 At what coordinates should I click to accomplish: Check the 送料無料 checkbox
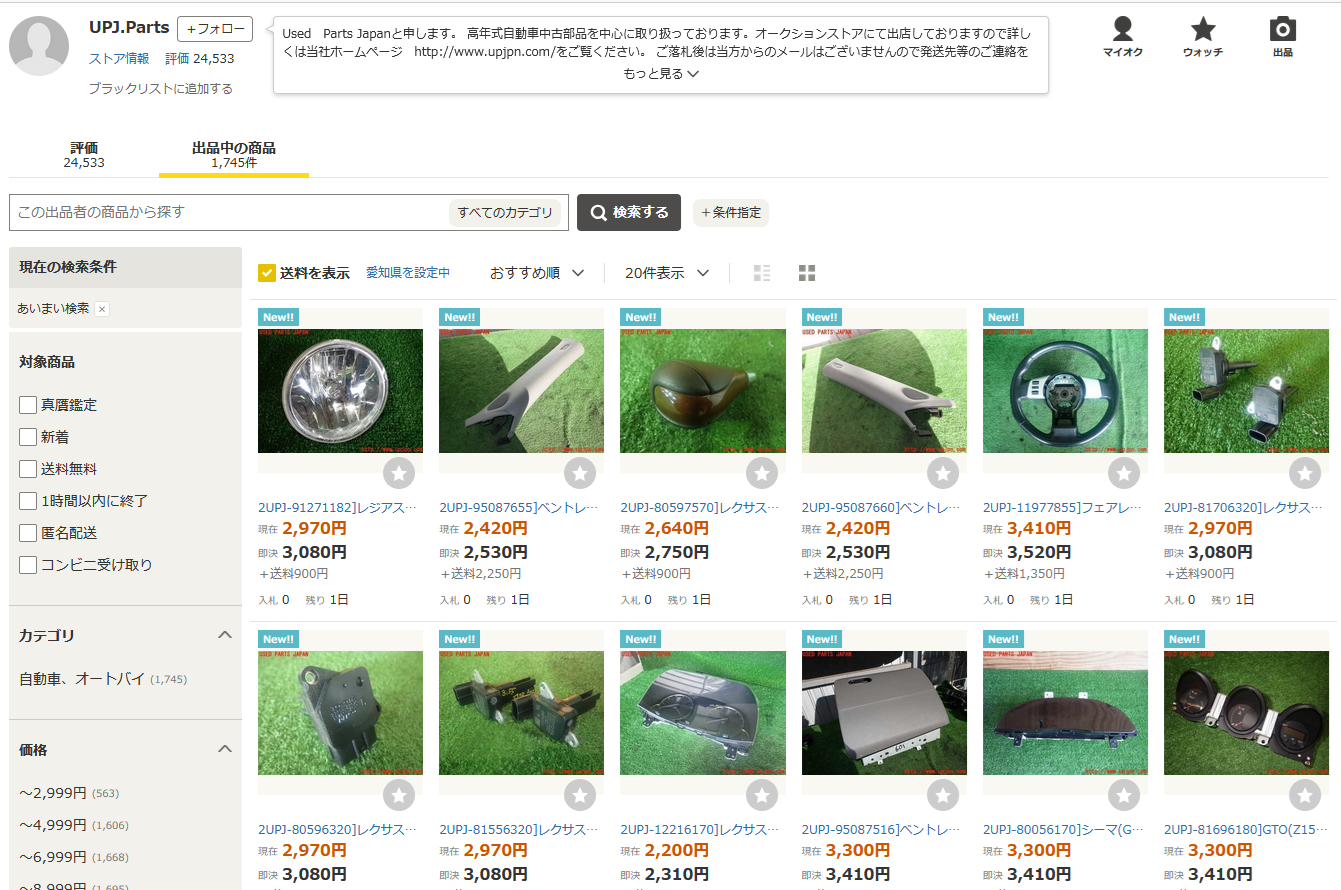28,469
